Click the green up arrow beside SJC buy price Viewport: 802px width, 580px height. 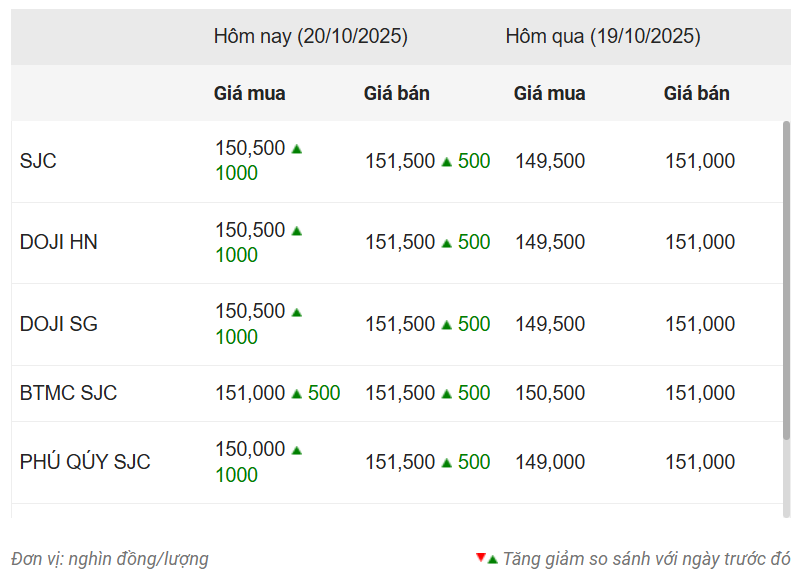[x=297, y=149]
